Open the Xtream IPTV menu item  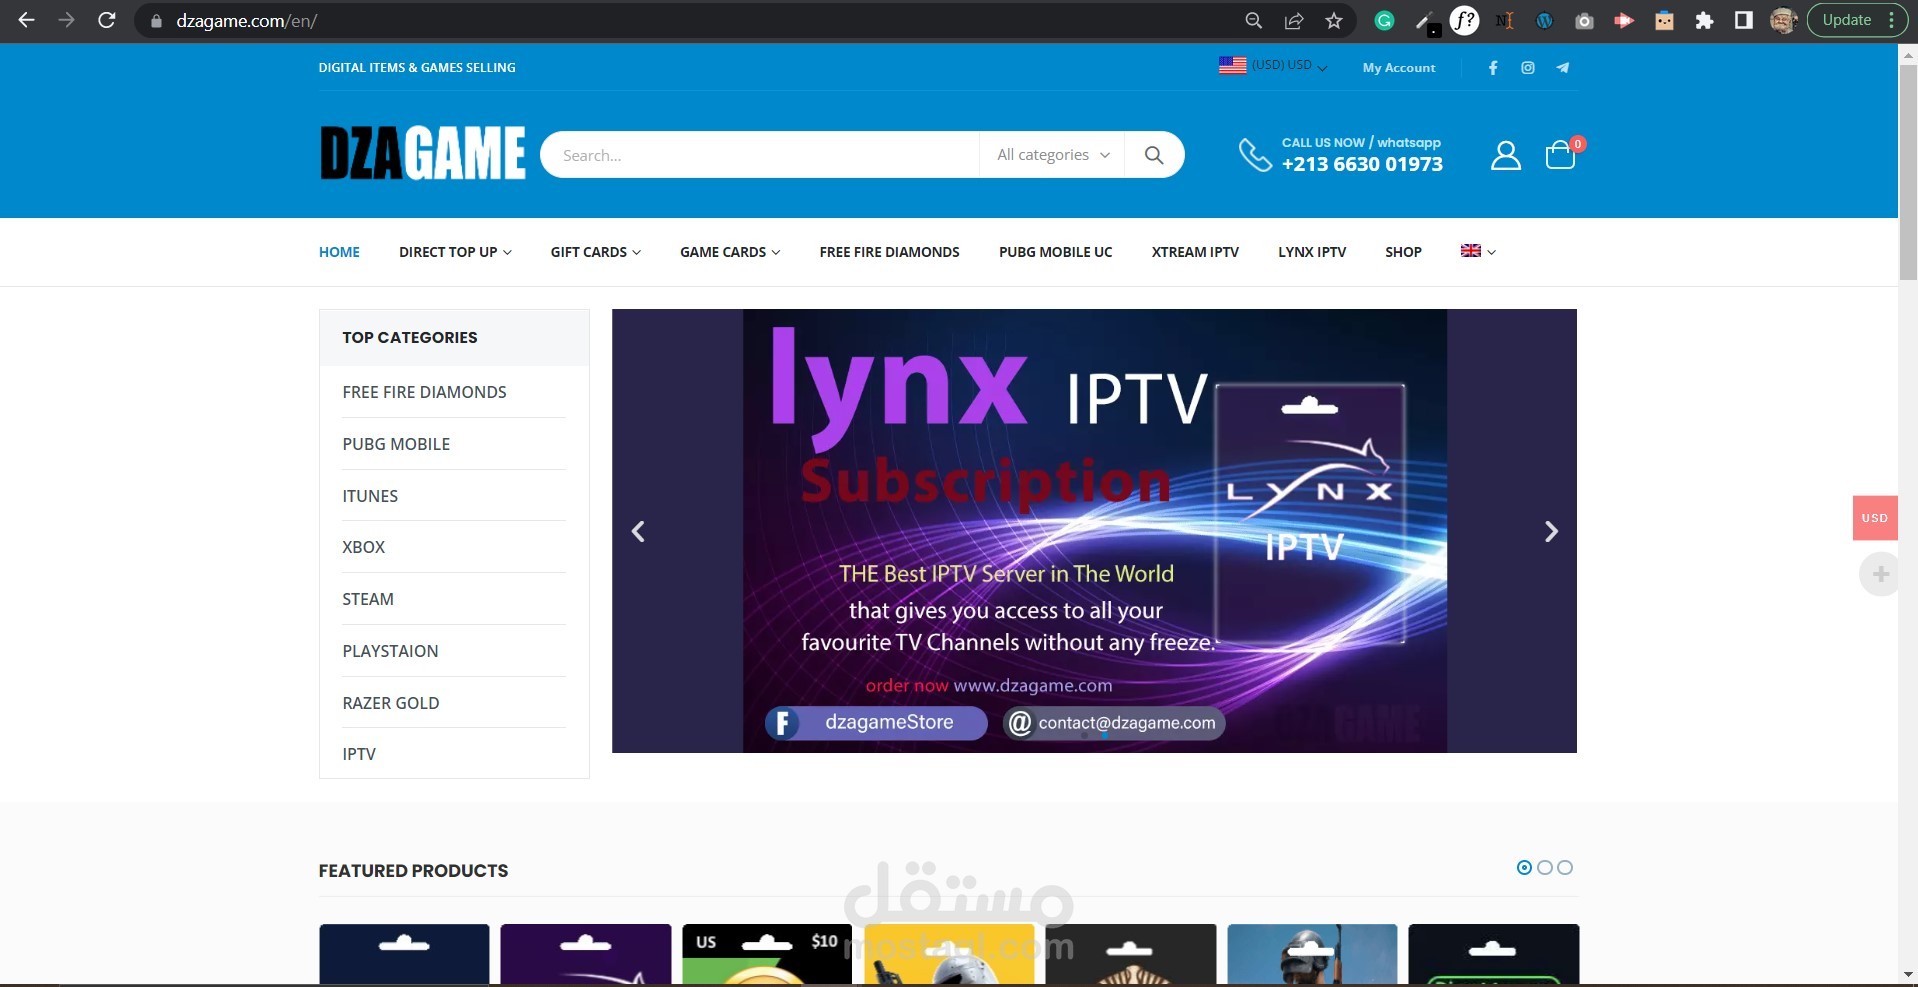click(1195, 252)
